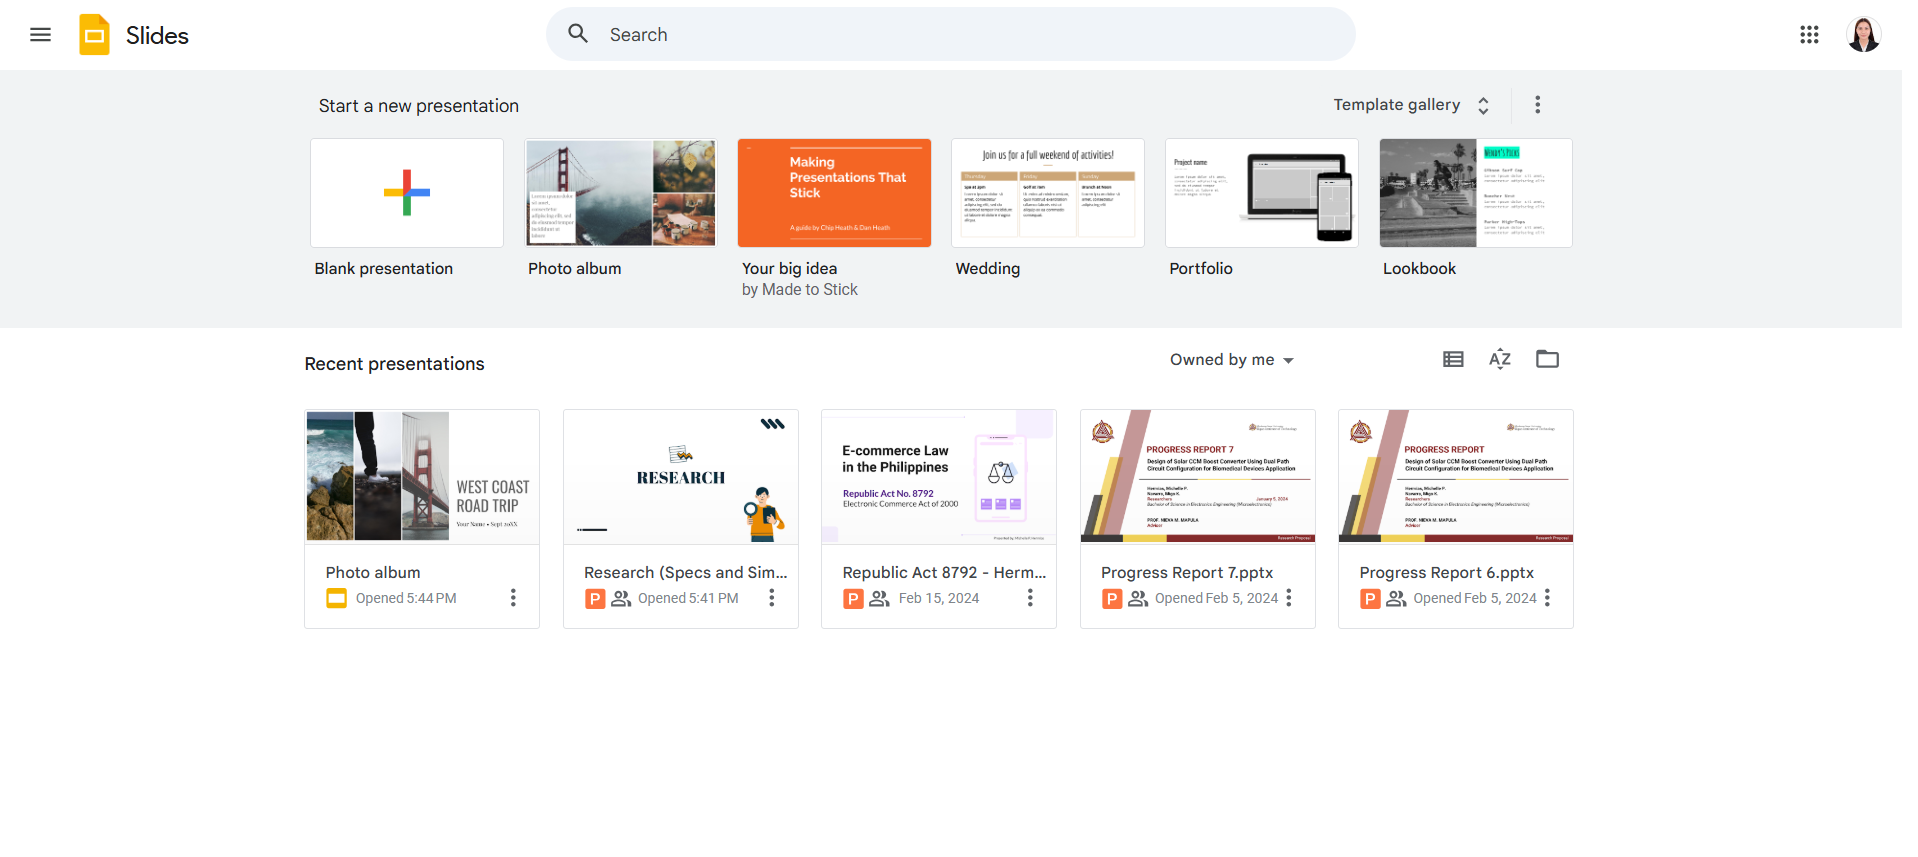Choose the Photo album template
The height and width of the screenshot is (857, 1918).
tap(621, 193)
